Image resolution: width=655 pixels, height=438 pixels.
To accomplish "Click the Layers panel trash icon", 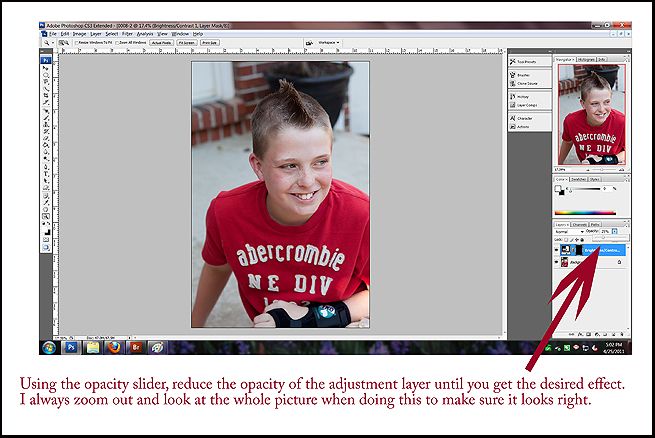I will 622,334.
